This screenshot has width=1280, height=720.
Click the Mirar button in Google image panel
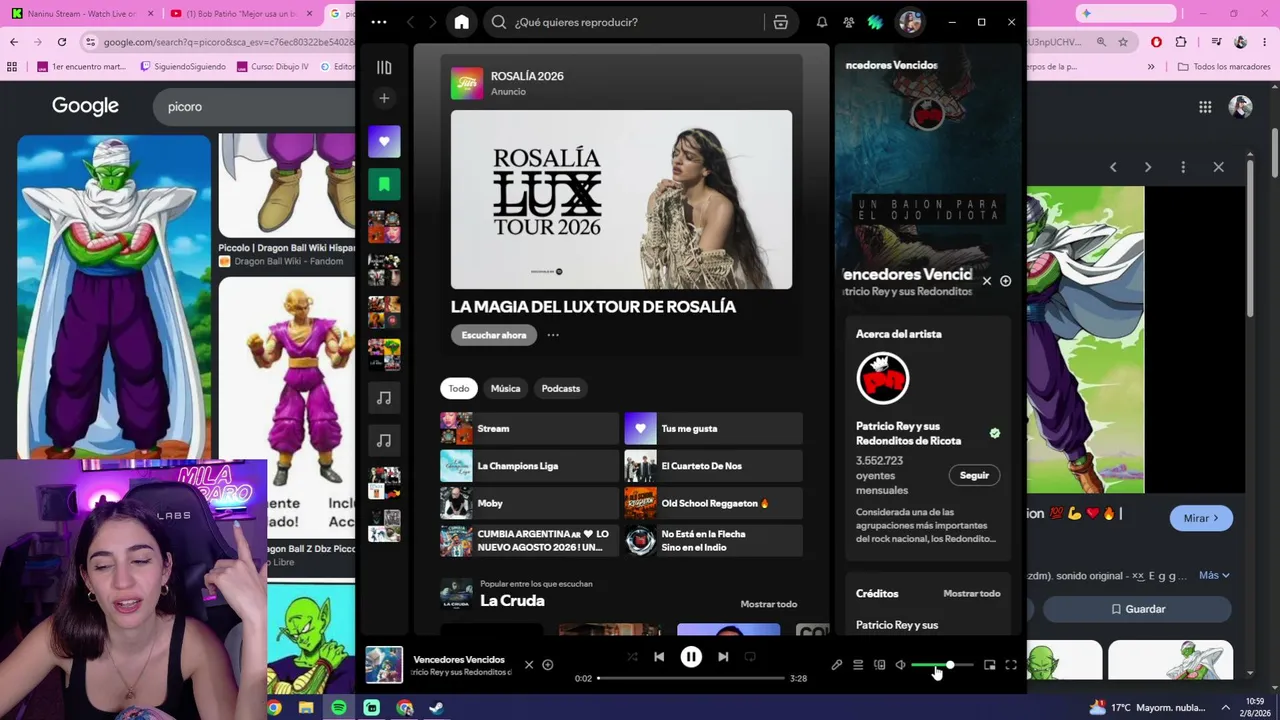point(1201,518)
